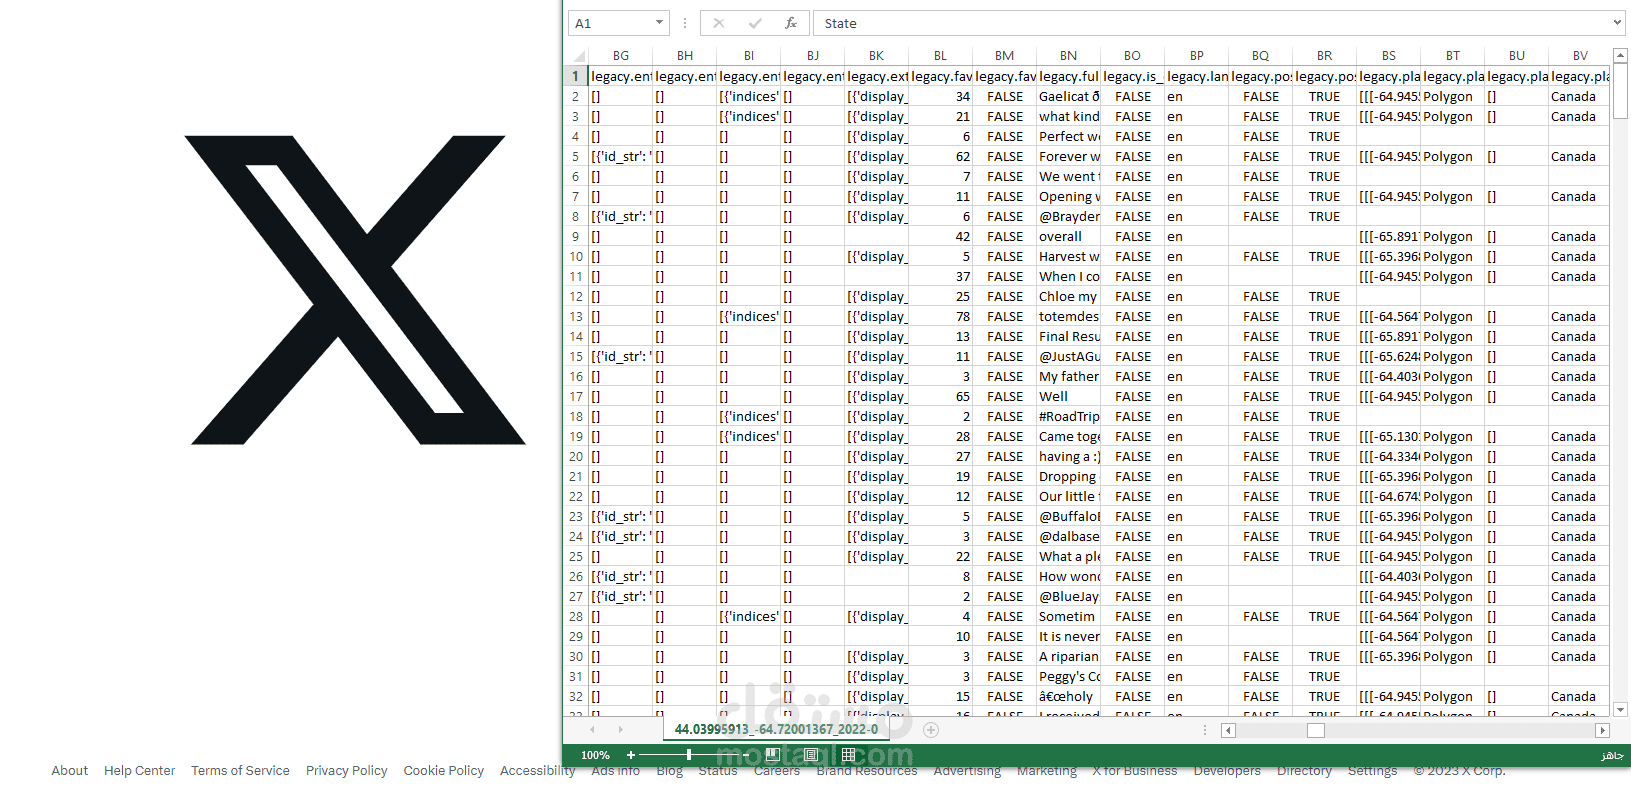Click 'Polygon' cell in row 9

[x=1452, y=236]
